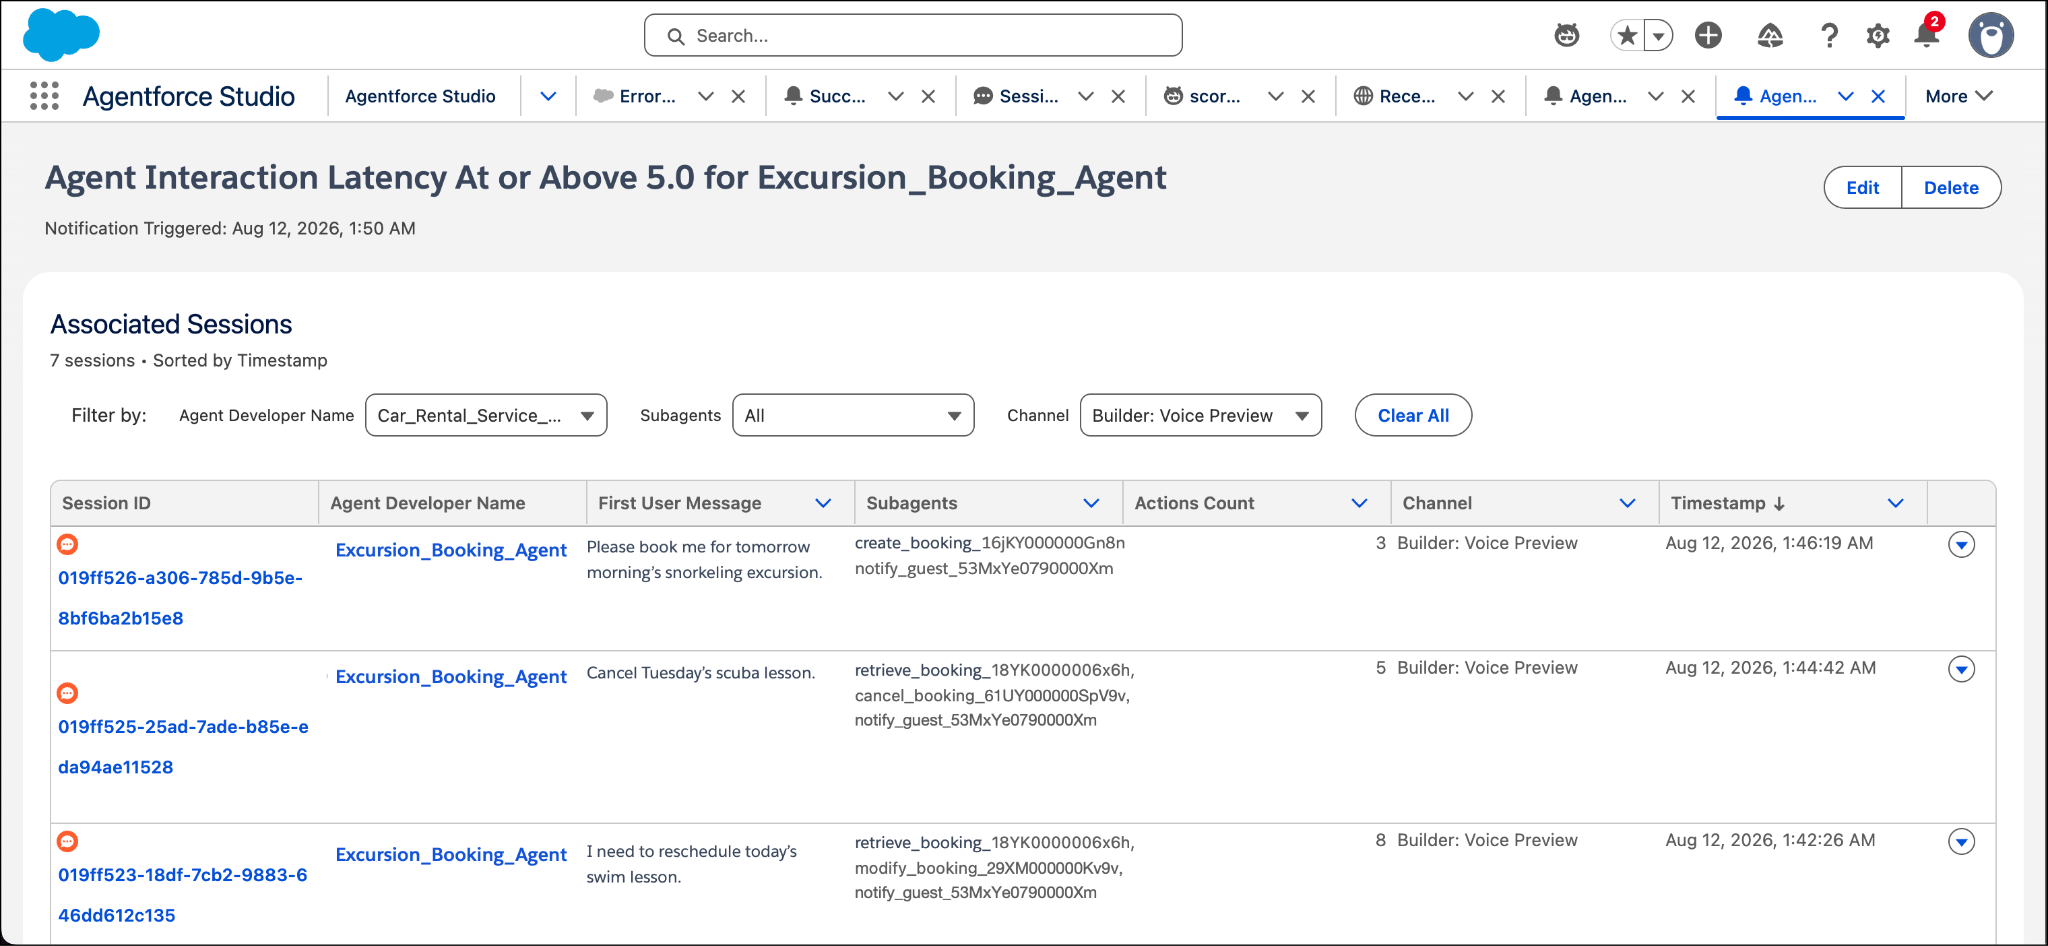Open row actions for 1:46:19 AM session
The width and height of the screenshot is (2048, 946).
tap(1961, 545)
